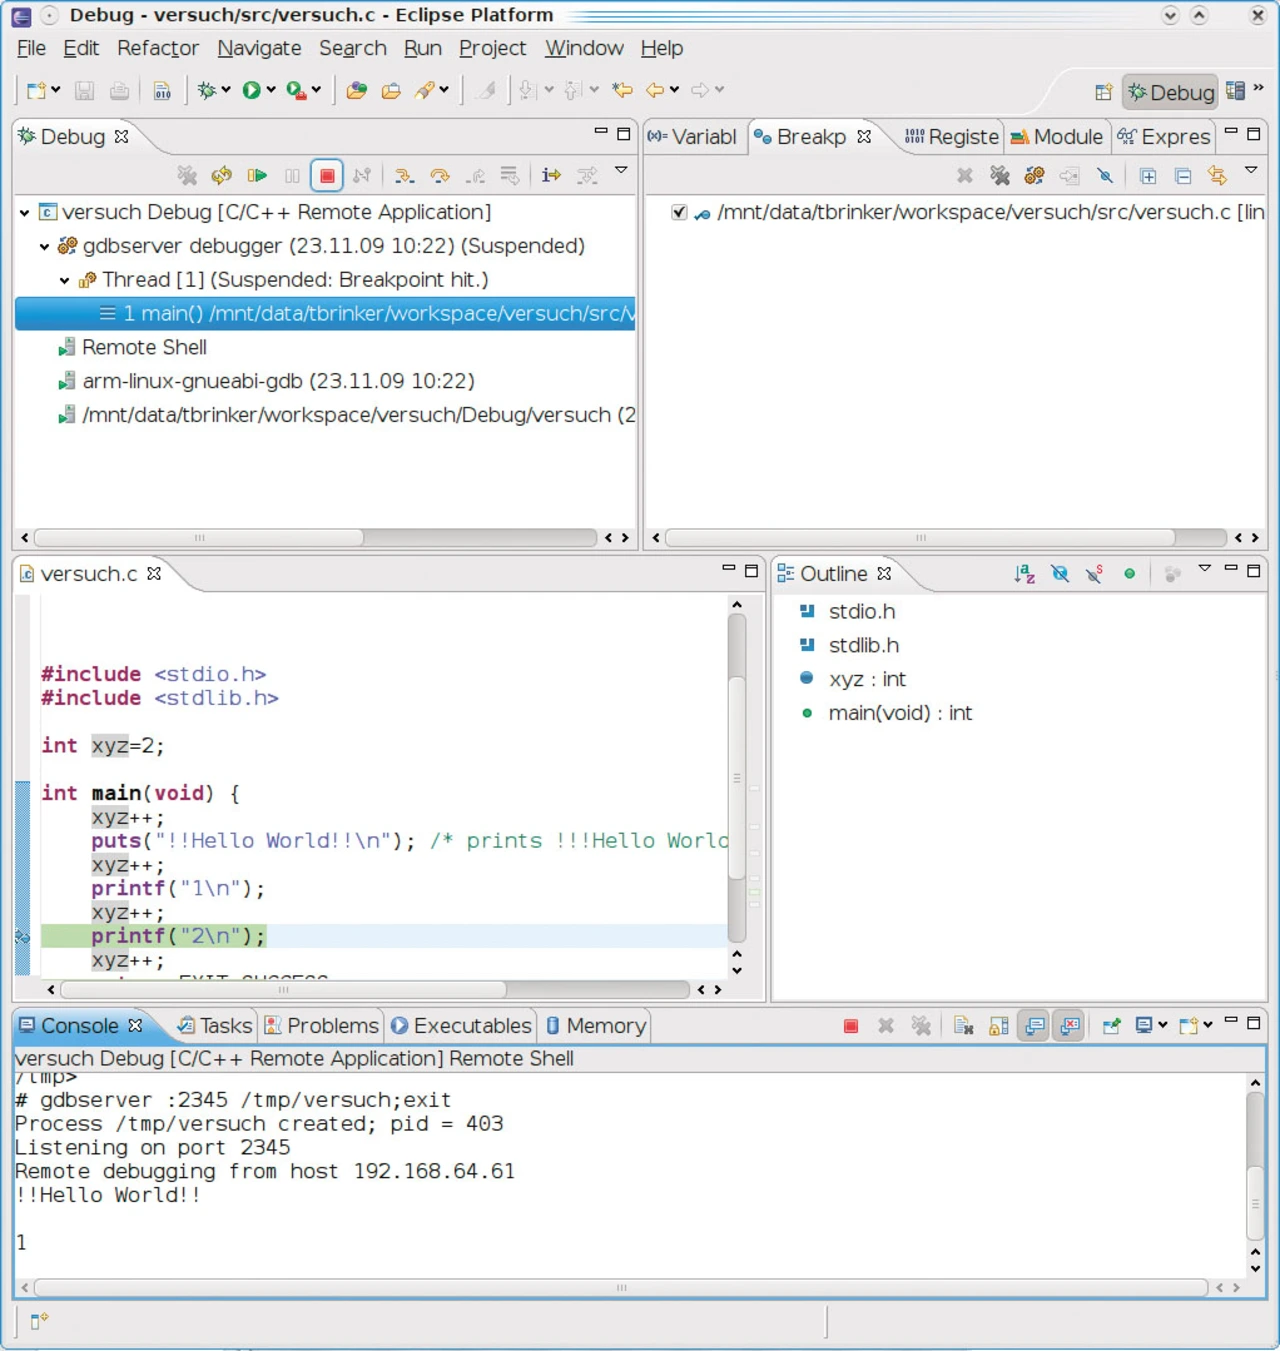
Task: Terminate the process from Console toolbar
Action: click(851, 1026)
